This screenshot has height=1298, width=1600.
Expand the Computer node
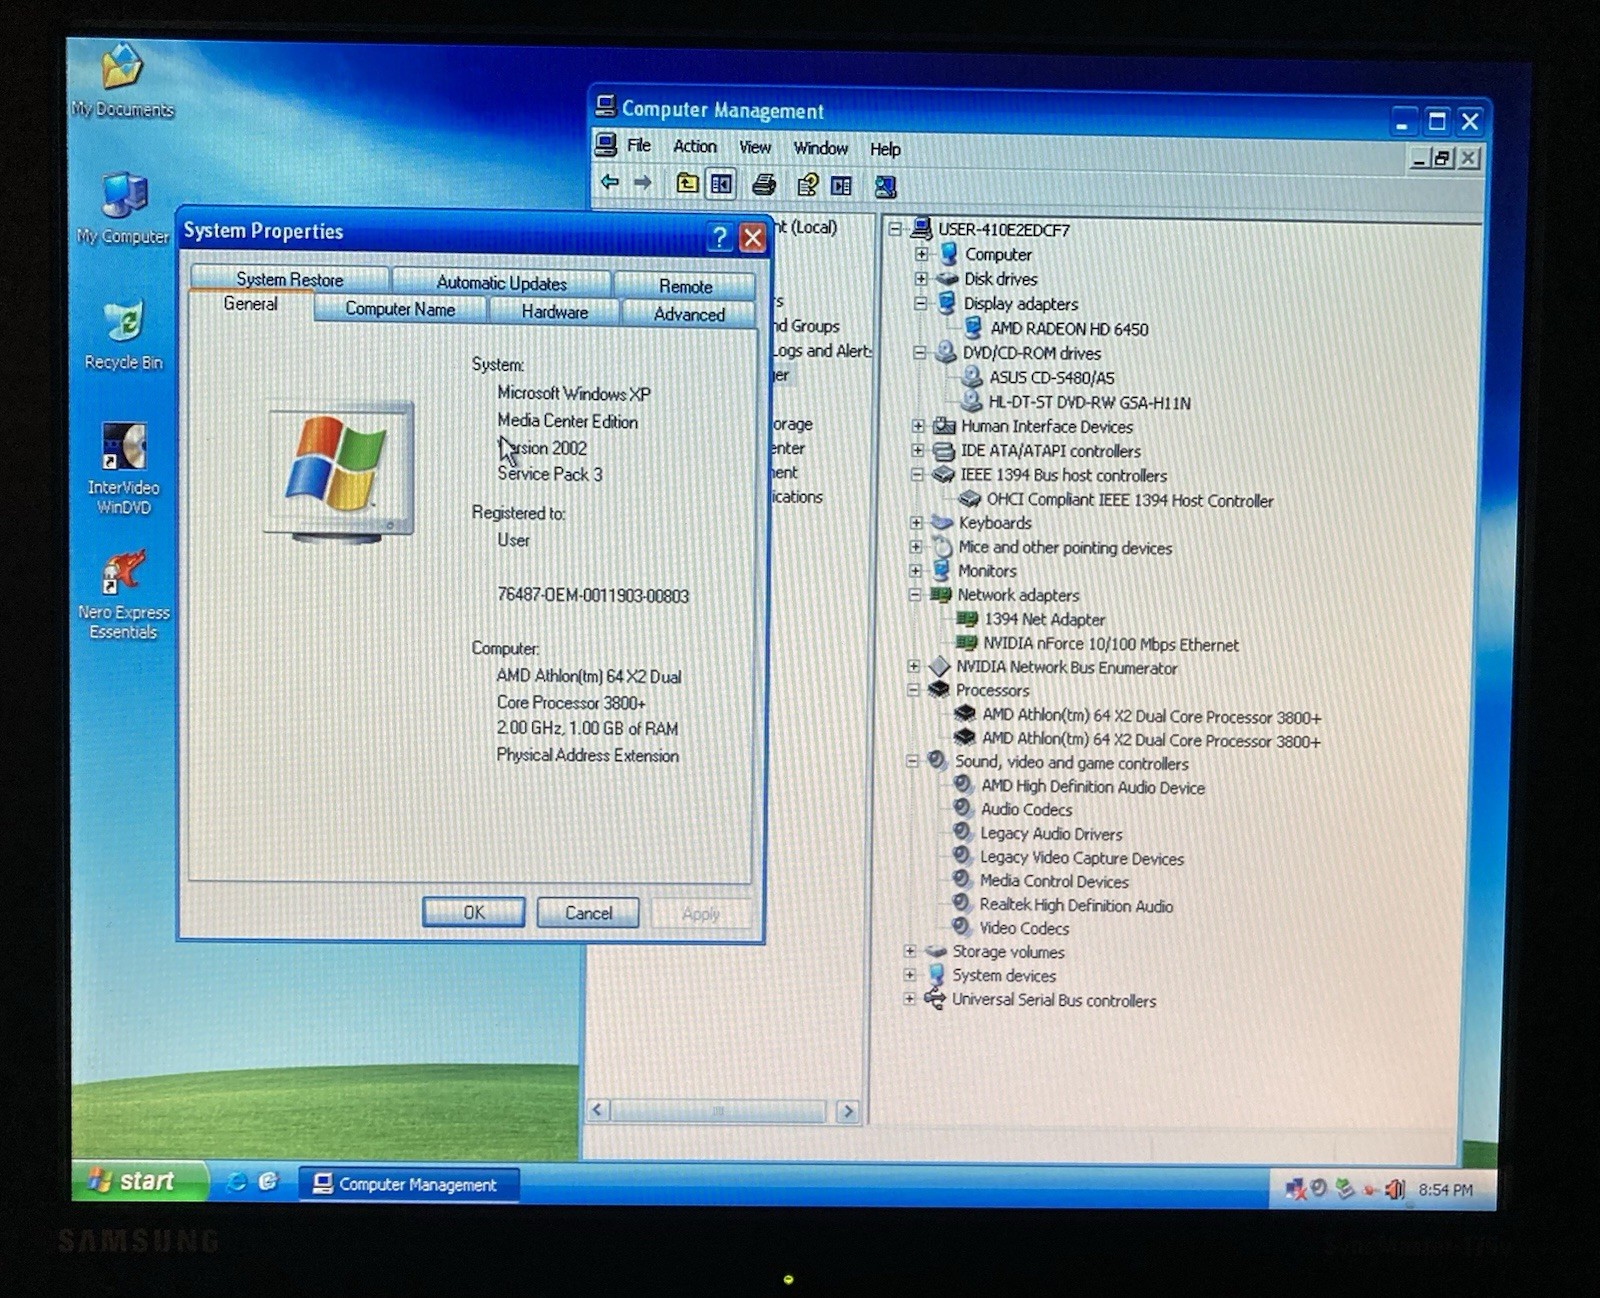[x=922, y=254]
